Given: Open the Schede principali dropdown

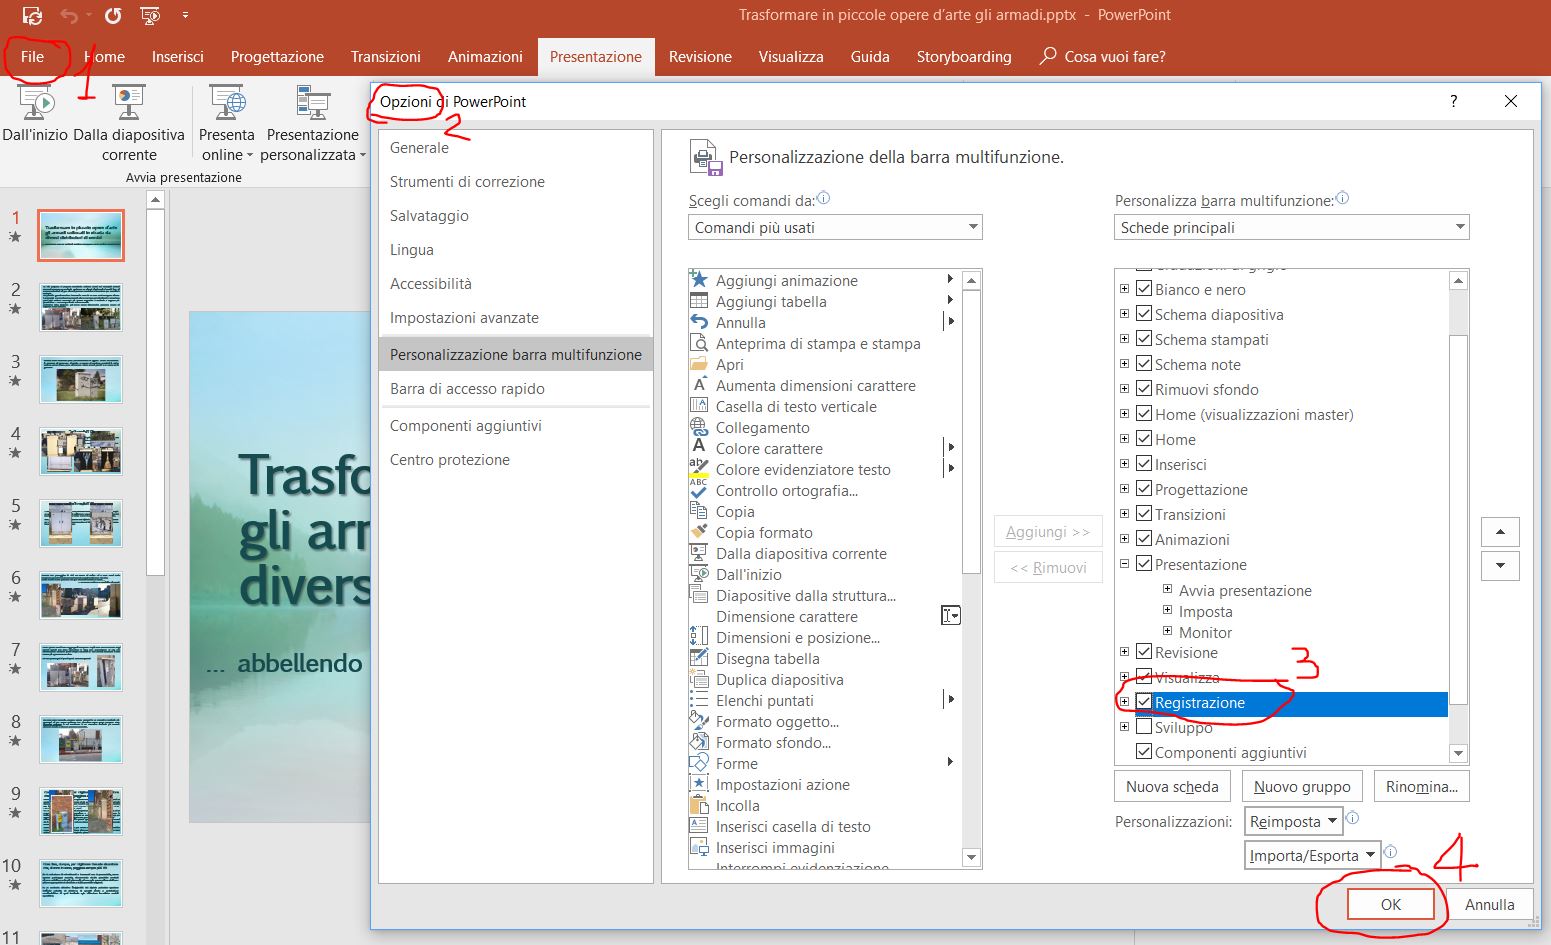Looking at the screenshot, I should 1291,228.
